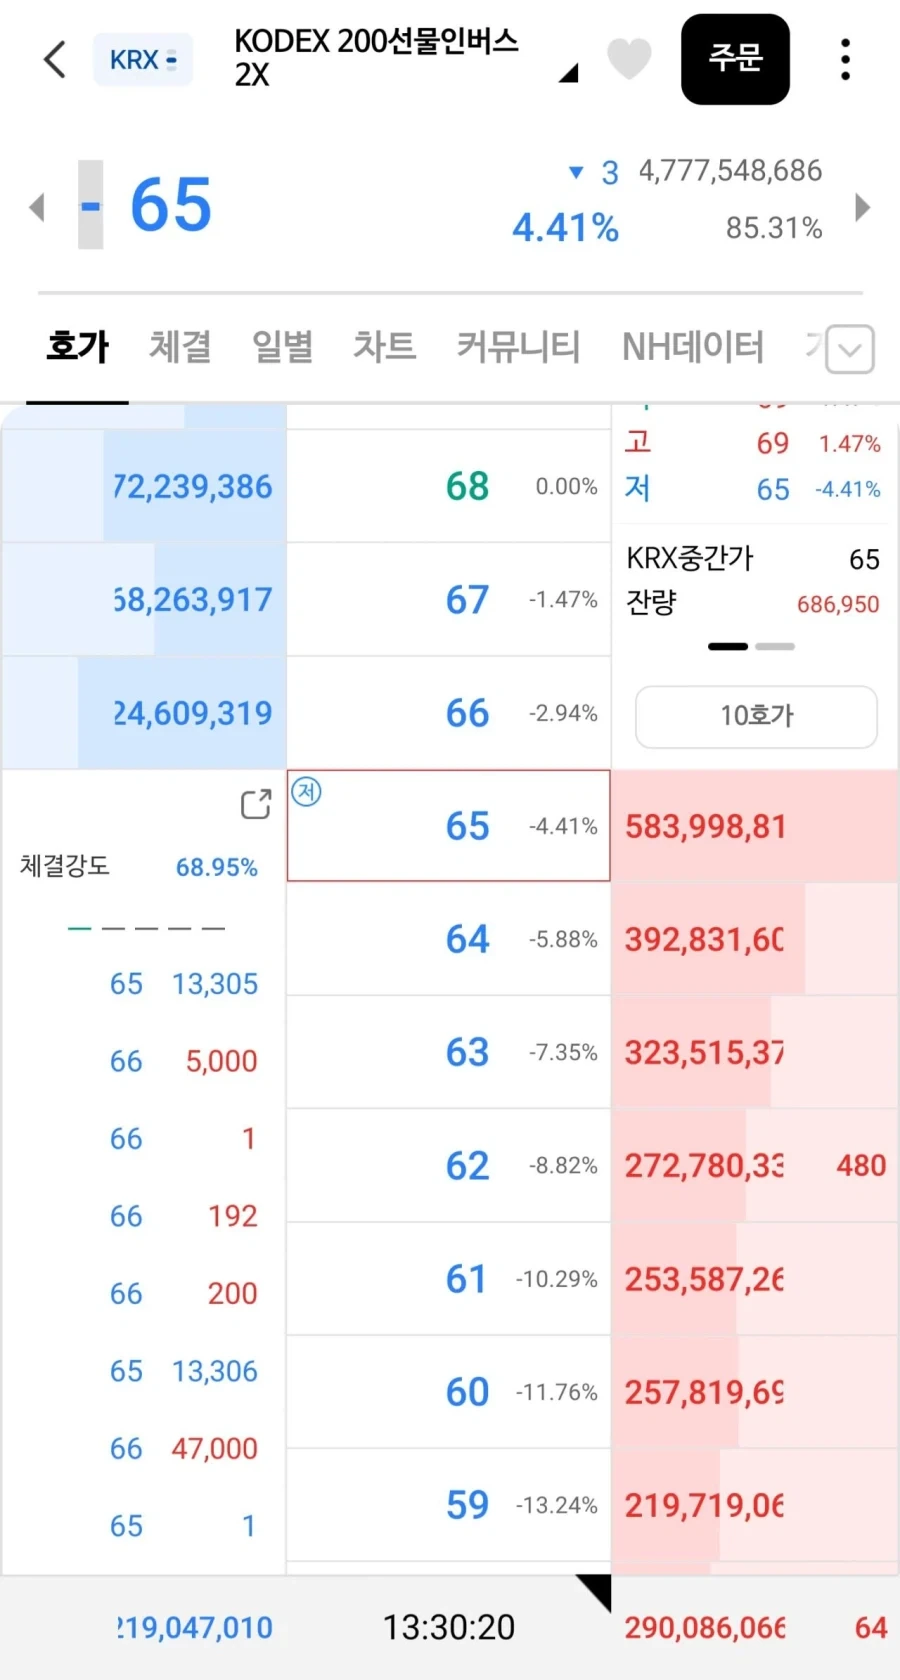900x1680 pixels.
Task: Tap total bid volume 290,086,066
Action: point(705,1627)
